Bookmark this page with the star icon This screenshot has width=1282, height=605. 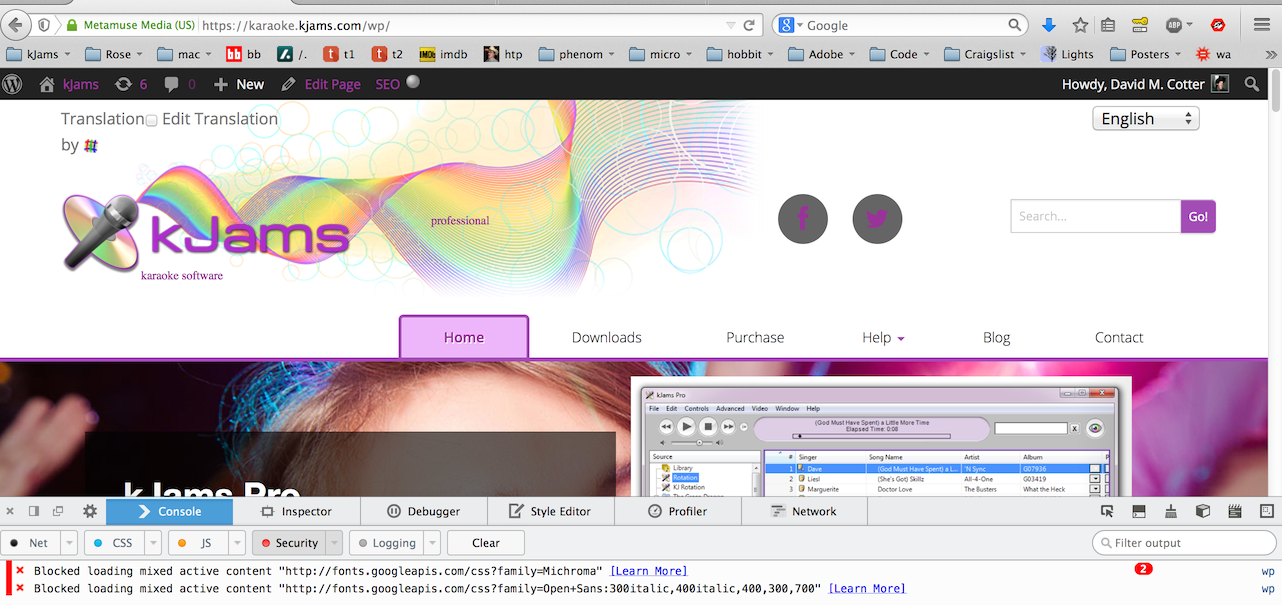click(x=1080, y=25)
